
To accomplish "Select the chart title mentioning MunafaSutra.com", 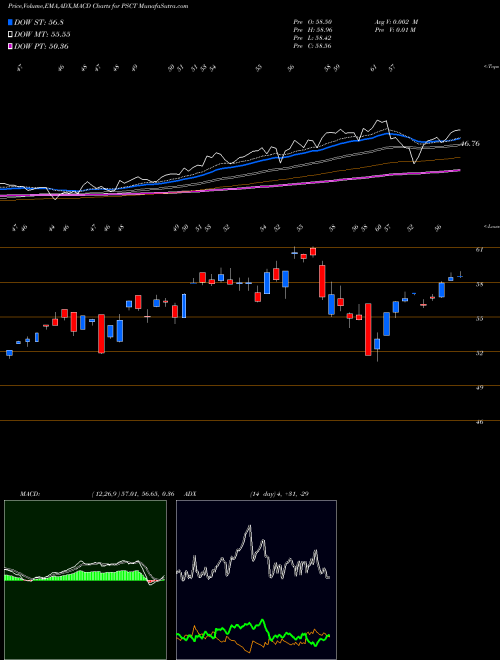I will [x=98, y=6].
